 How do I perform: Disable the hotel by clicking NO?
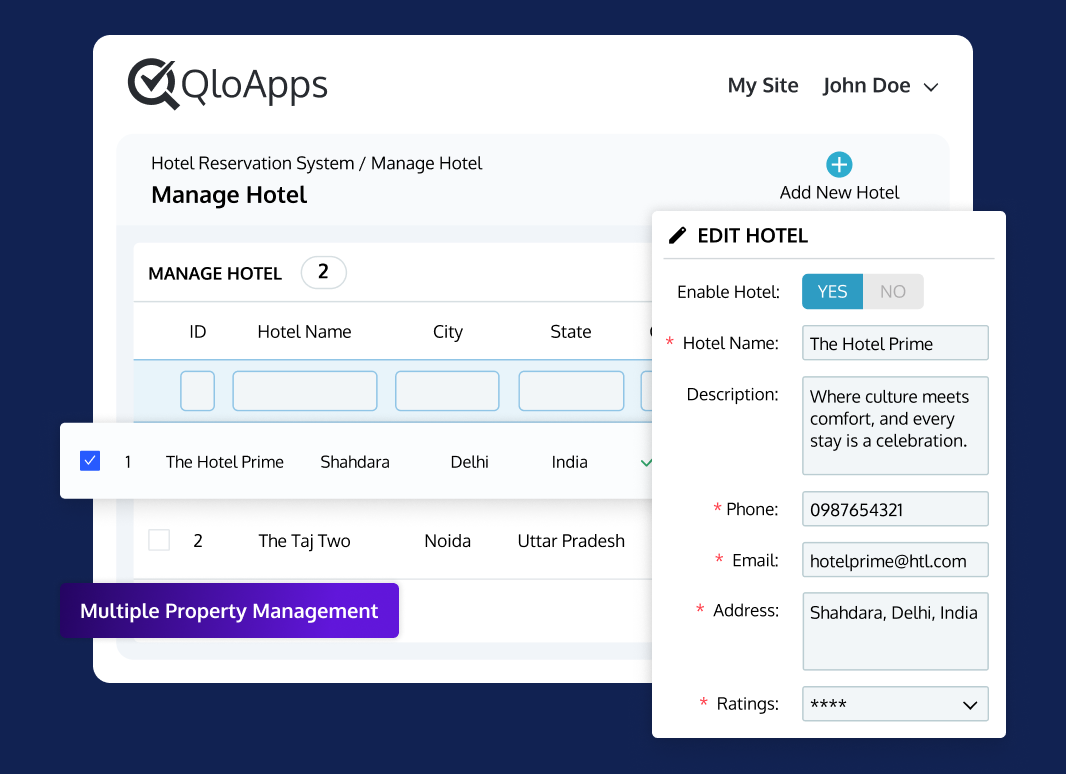(x=893, y=291)
